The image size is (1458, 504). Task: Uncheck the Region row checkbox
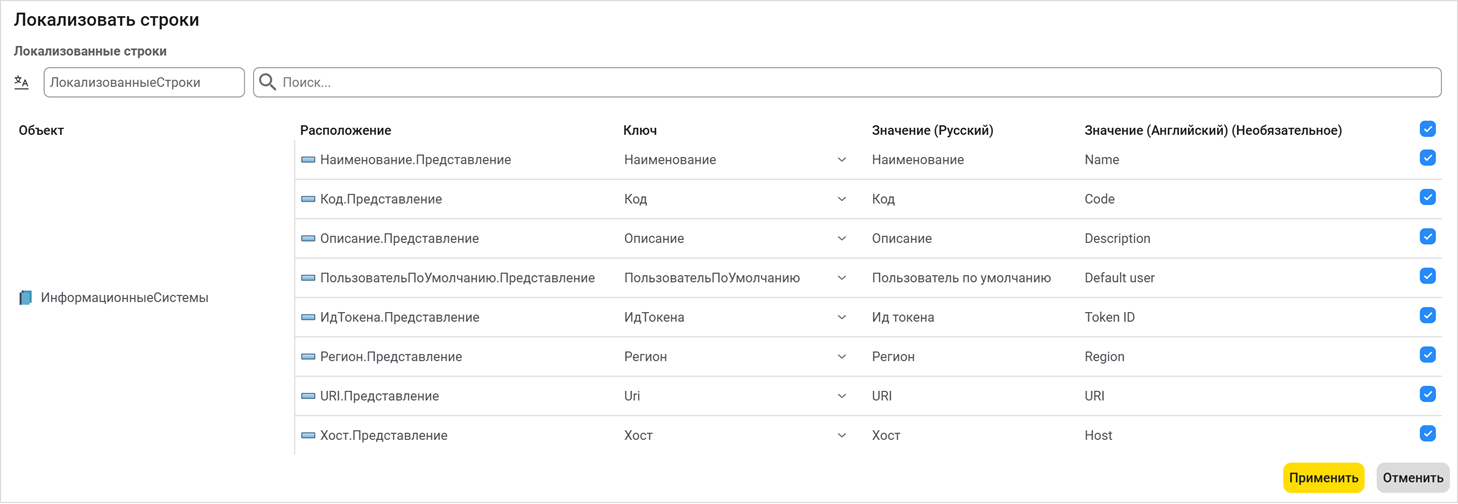click(1427, 355)
